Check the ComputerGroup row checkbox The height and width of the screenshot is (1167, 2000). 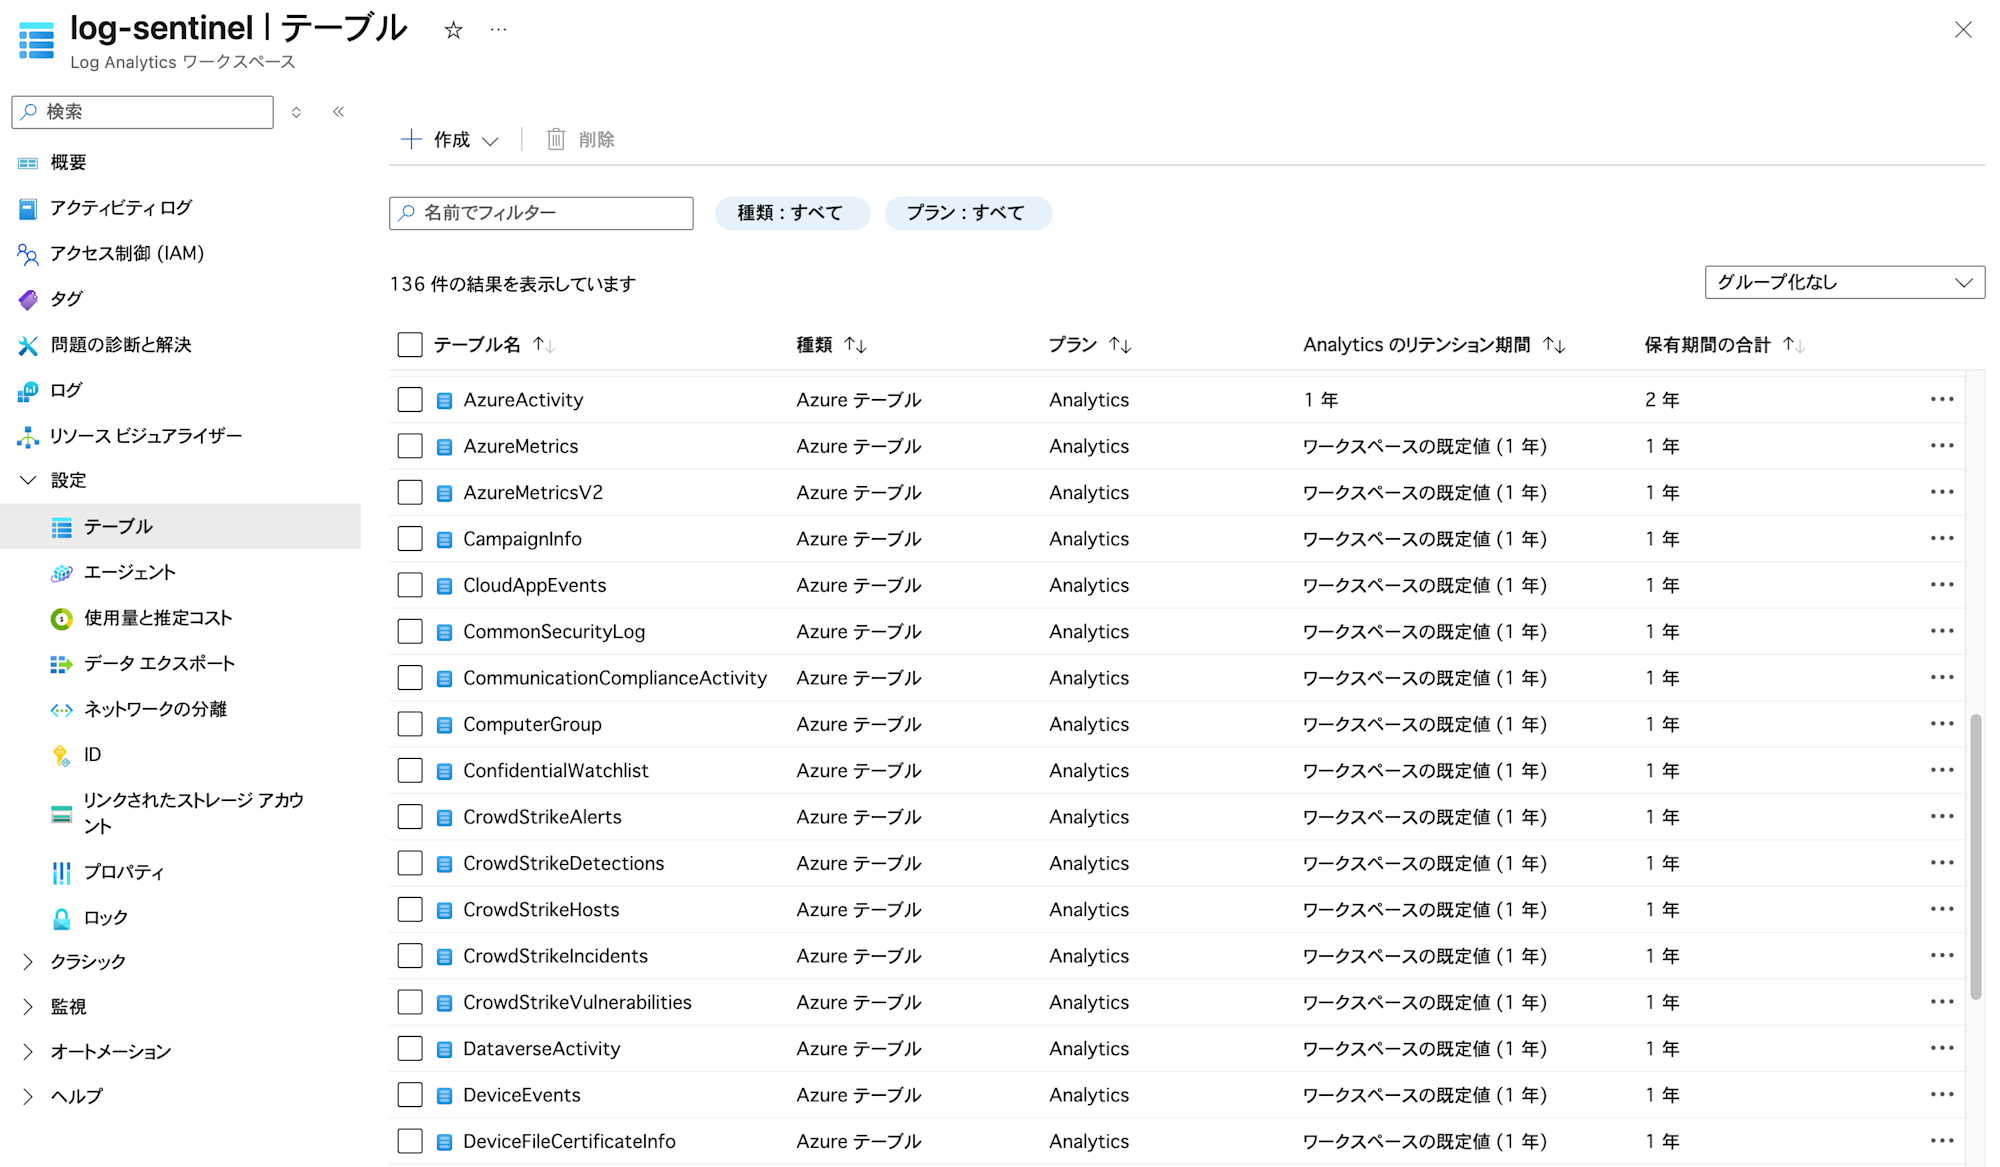coord(410,724)
